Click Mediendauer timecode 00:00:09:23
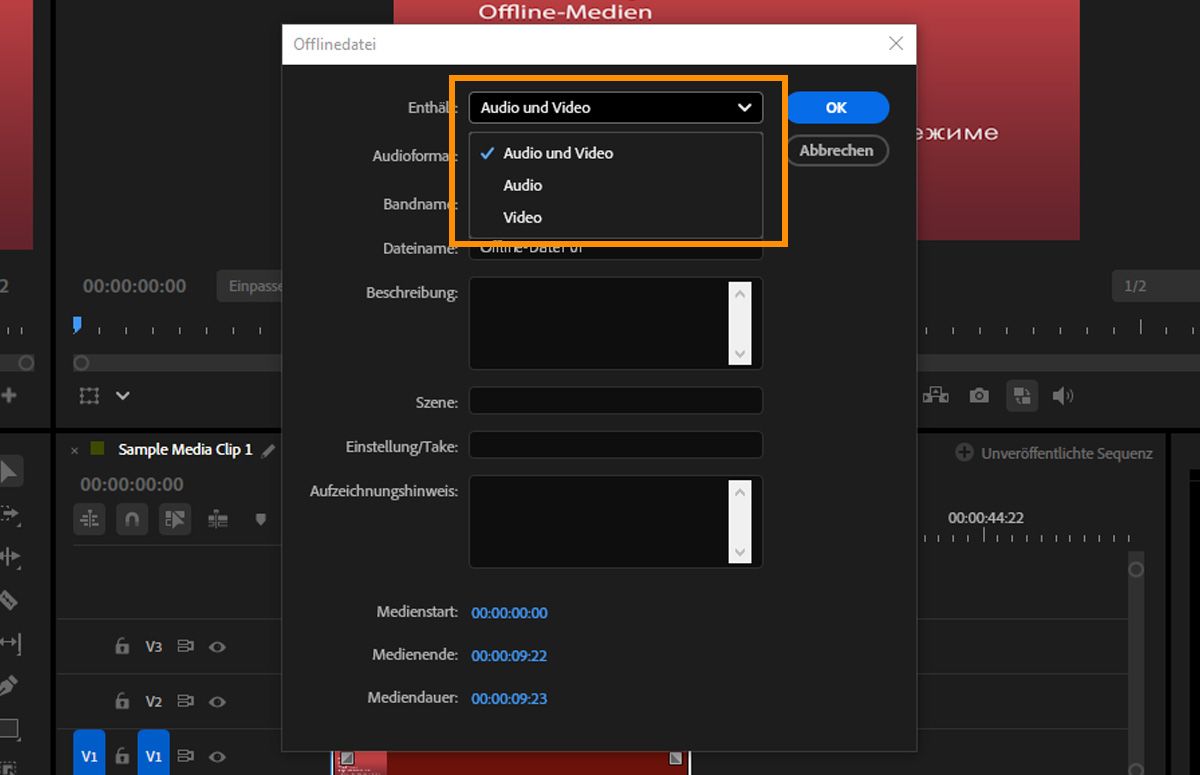The width and height of the screenshot is (1200, 775). 509,699
